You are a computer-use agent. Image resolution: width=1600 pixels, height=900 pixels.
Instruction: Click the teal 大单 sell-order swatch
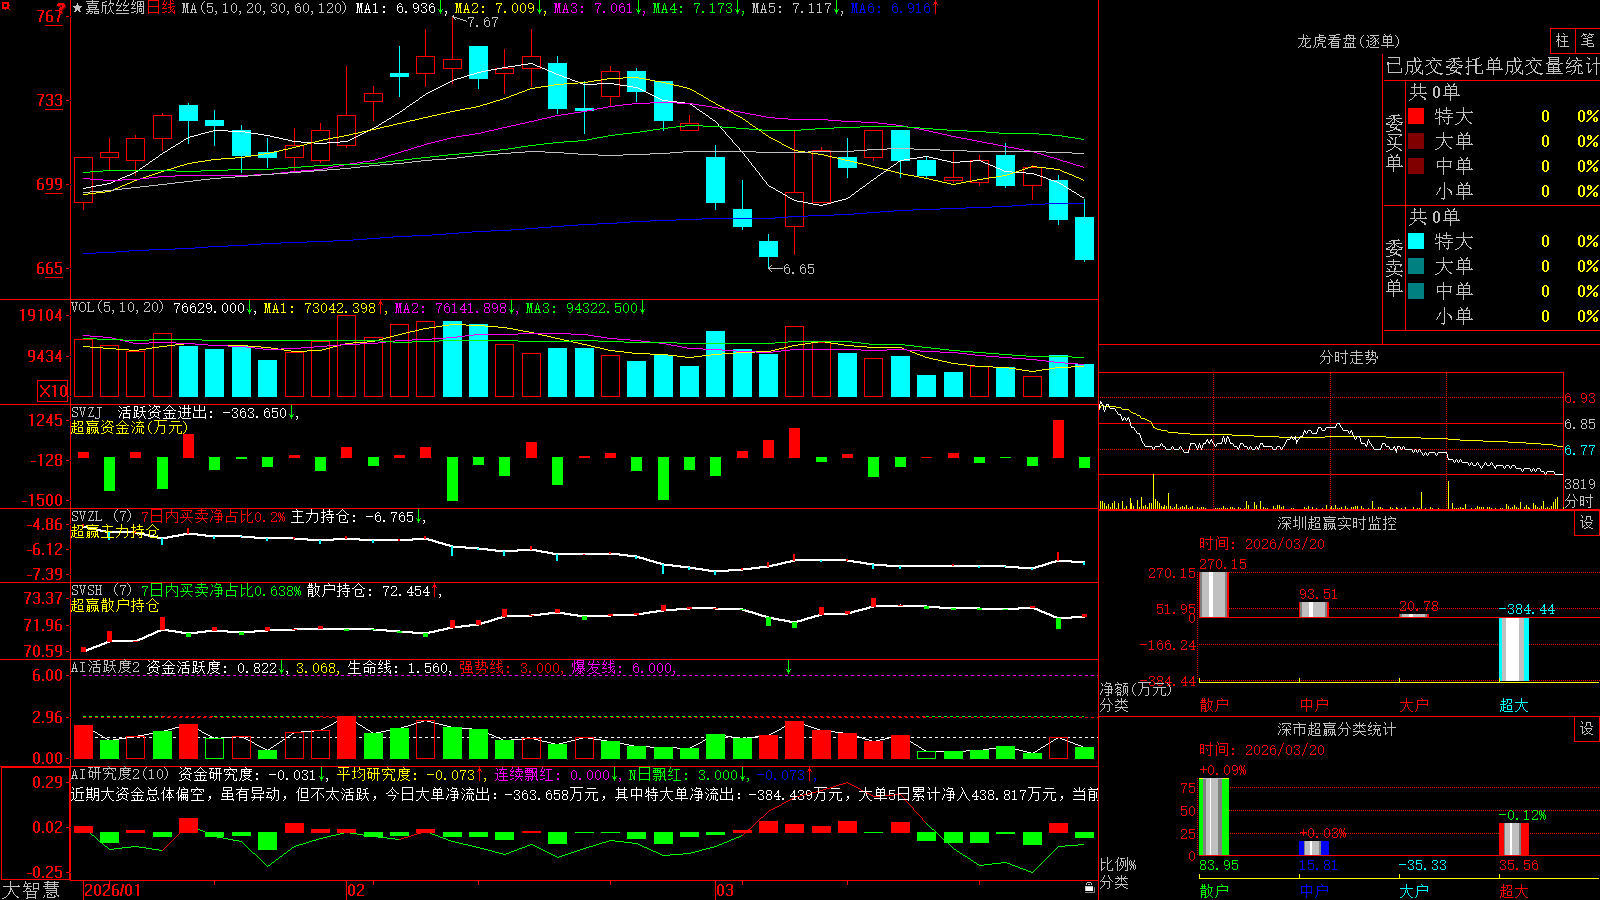click(x=1416, y=266)
